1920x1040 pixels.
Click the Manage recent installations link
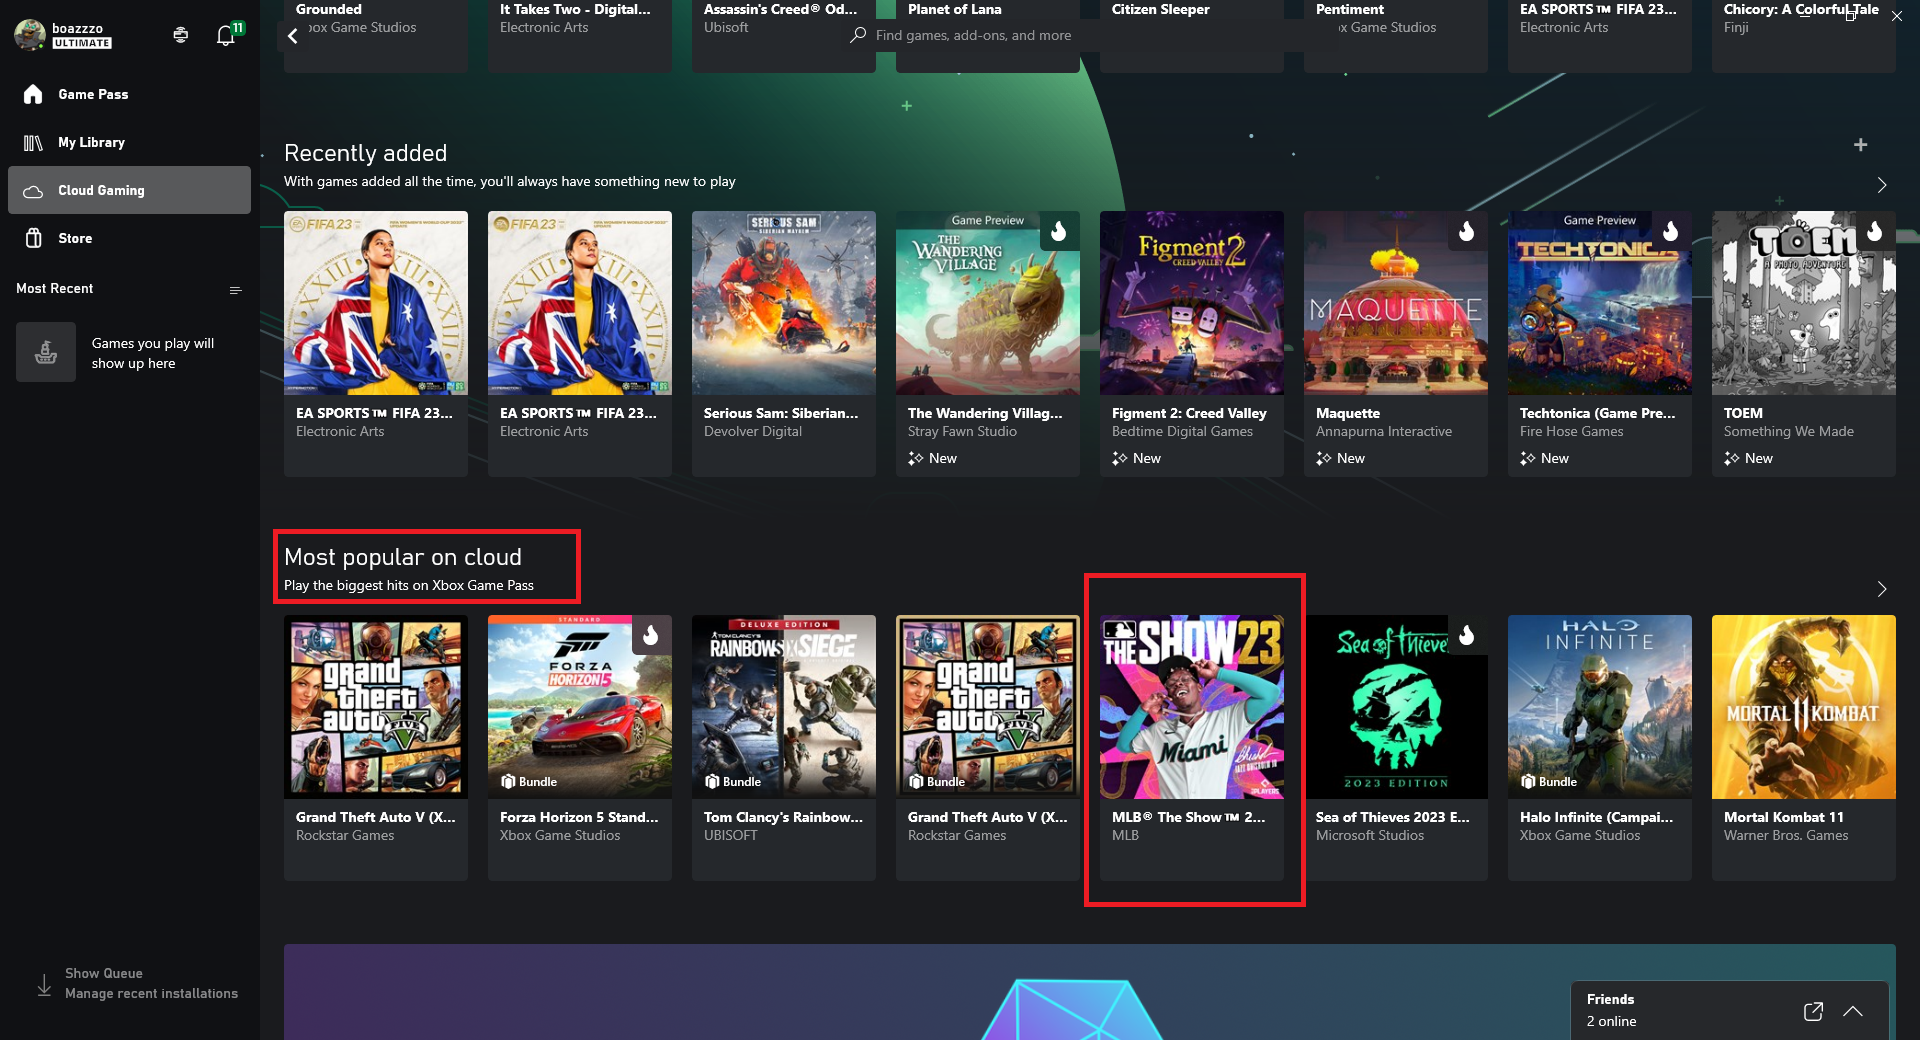pyautogui.click(x=151, y=993)
